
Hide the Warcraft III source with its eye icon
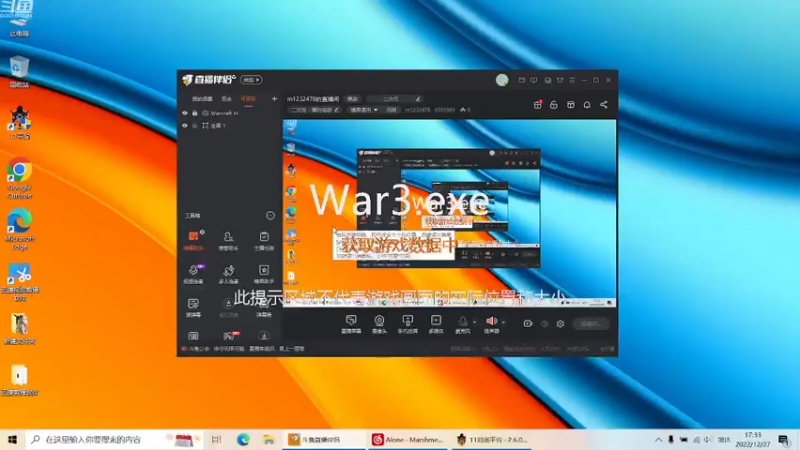(x=185, y=113)
